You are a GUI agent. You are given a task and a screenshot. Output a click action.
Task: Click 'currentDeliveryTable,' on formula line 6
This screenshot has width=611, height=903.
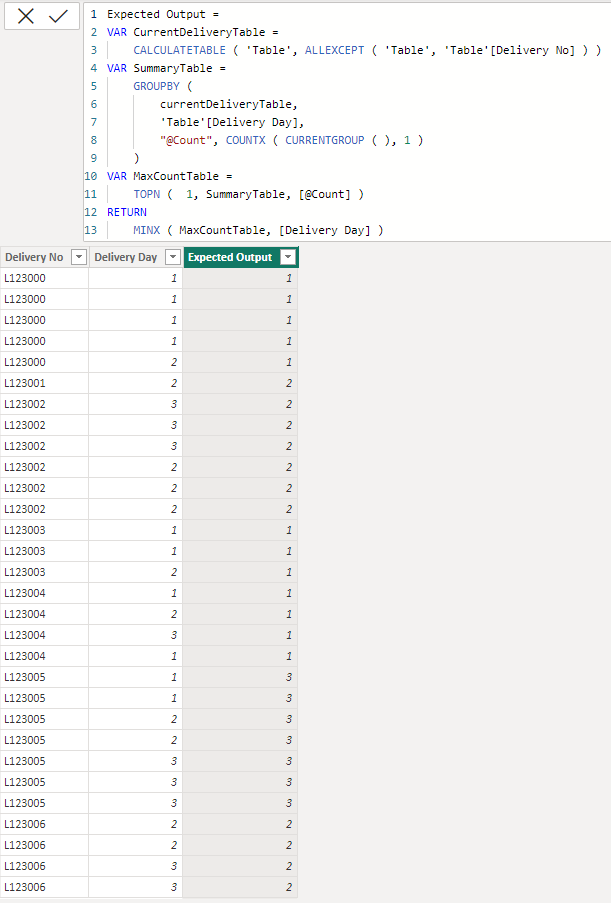point(229,104)
